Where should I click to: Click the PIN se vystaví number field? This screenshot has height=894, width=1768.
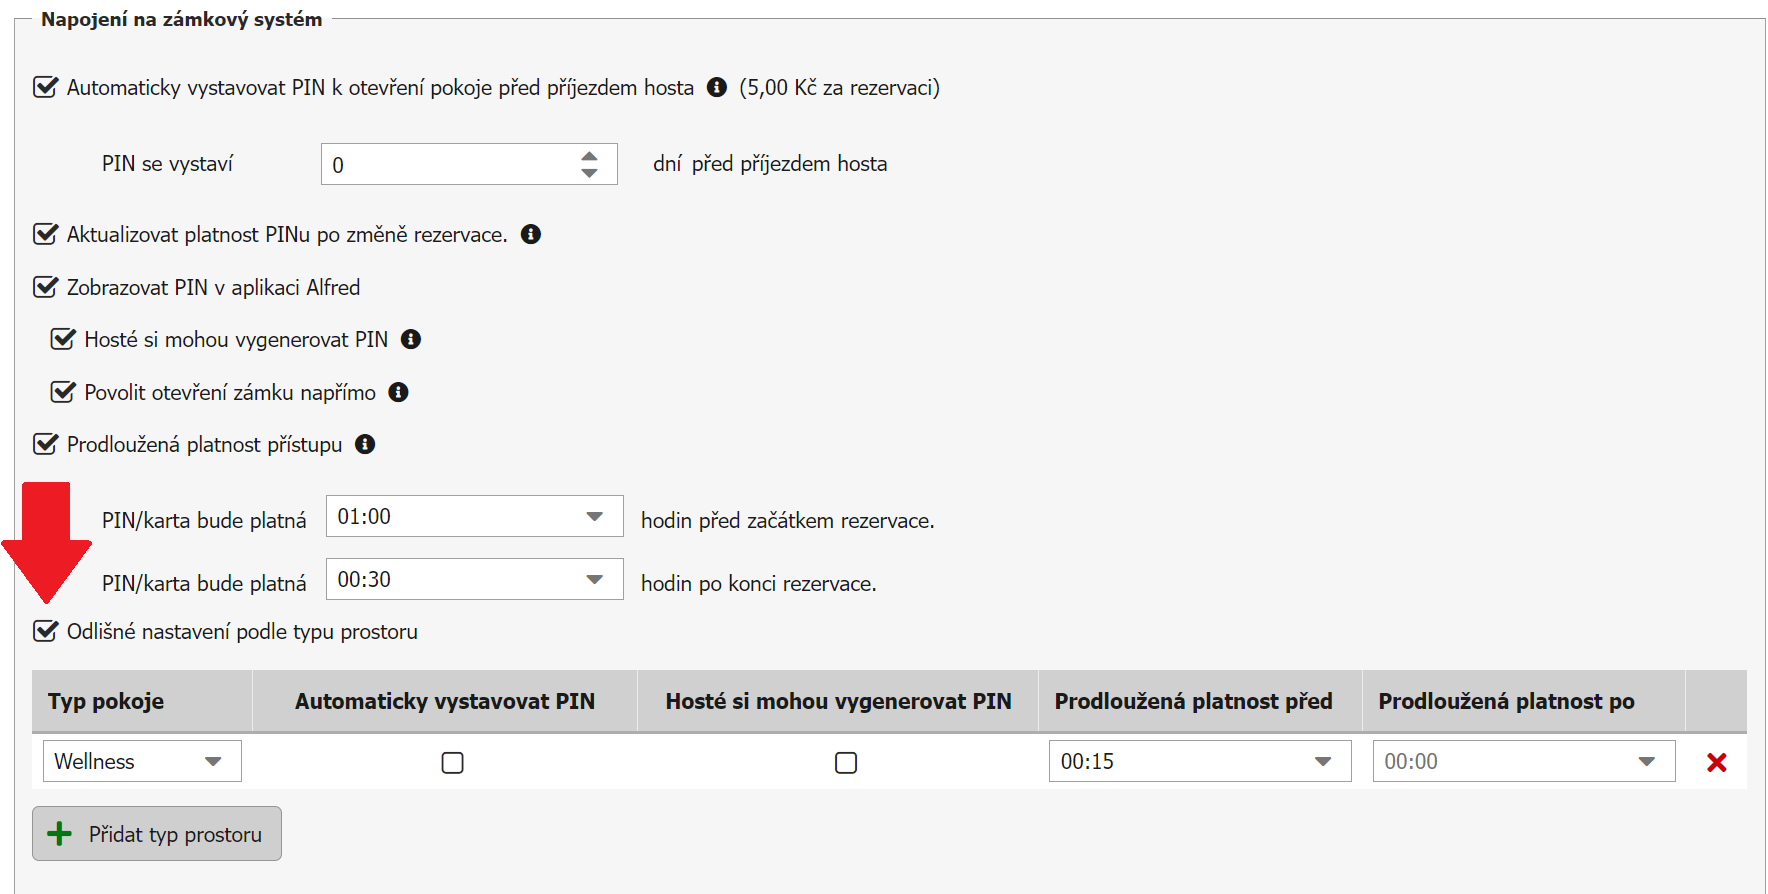click(x=450, y=165)
